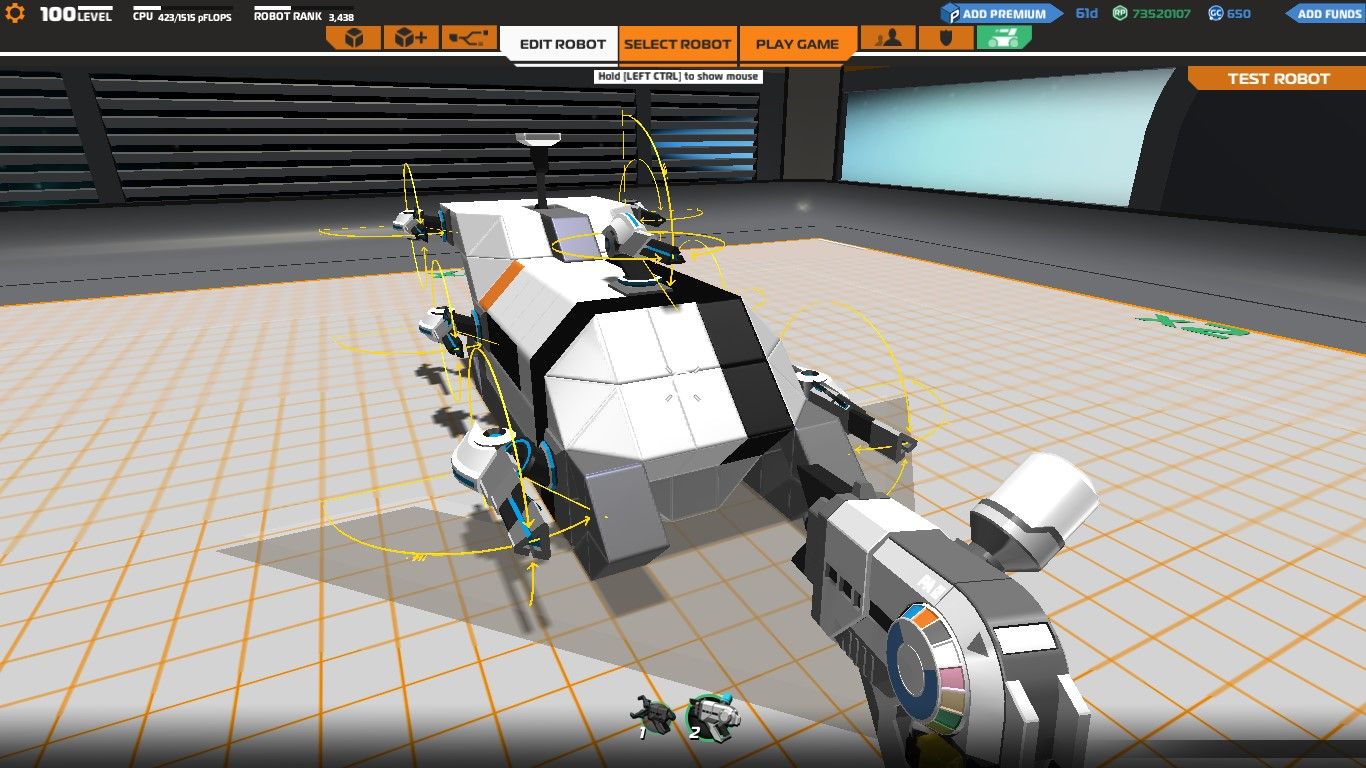Switch to the Select Robot tab
The height and width of the screenshot is (768, 1366).
coord(677,44)
